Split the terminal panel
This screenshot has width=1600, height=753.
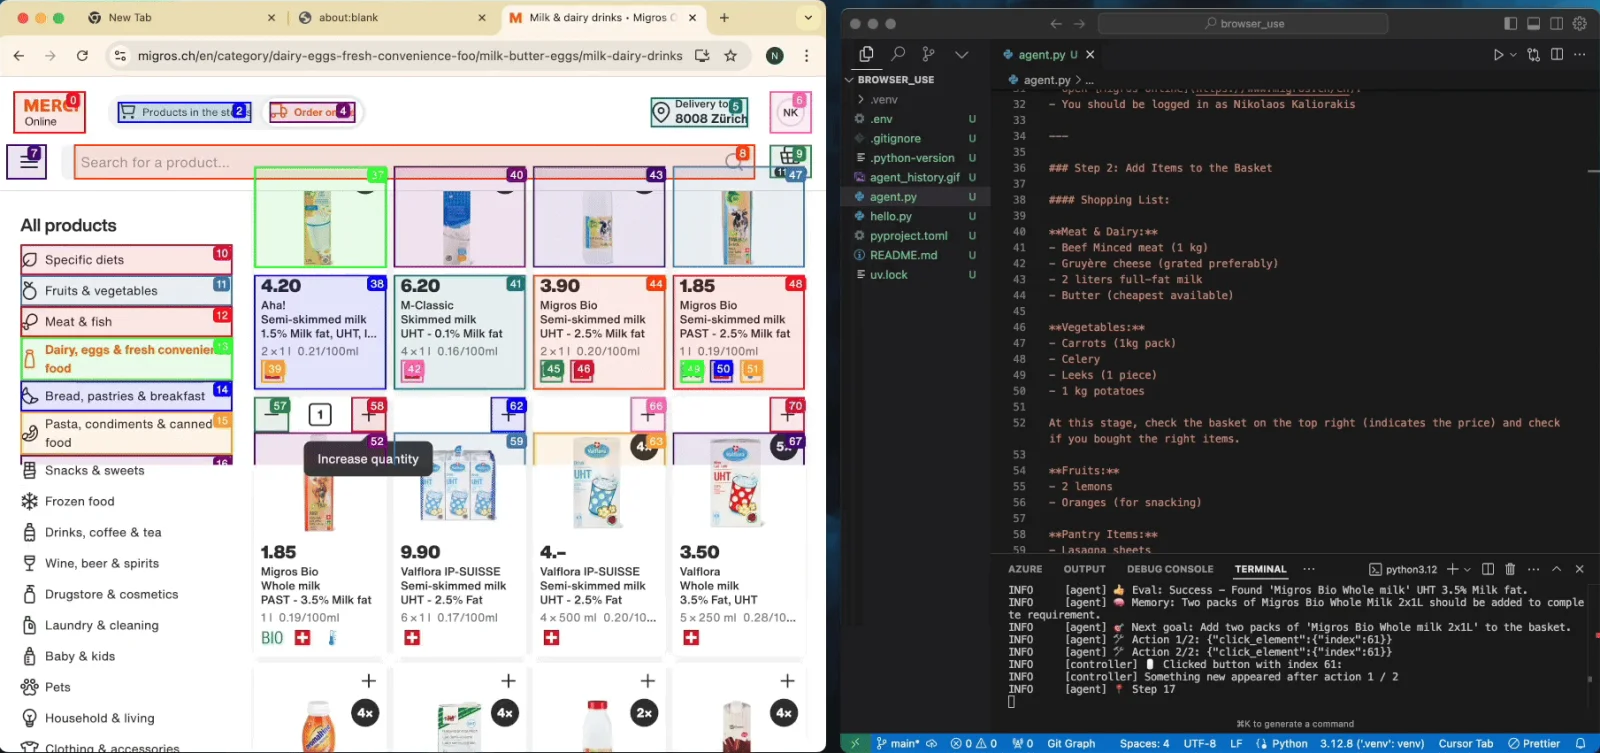1488,569
